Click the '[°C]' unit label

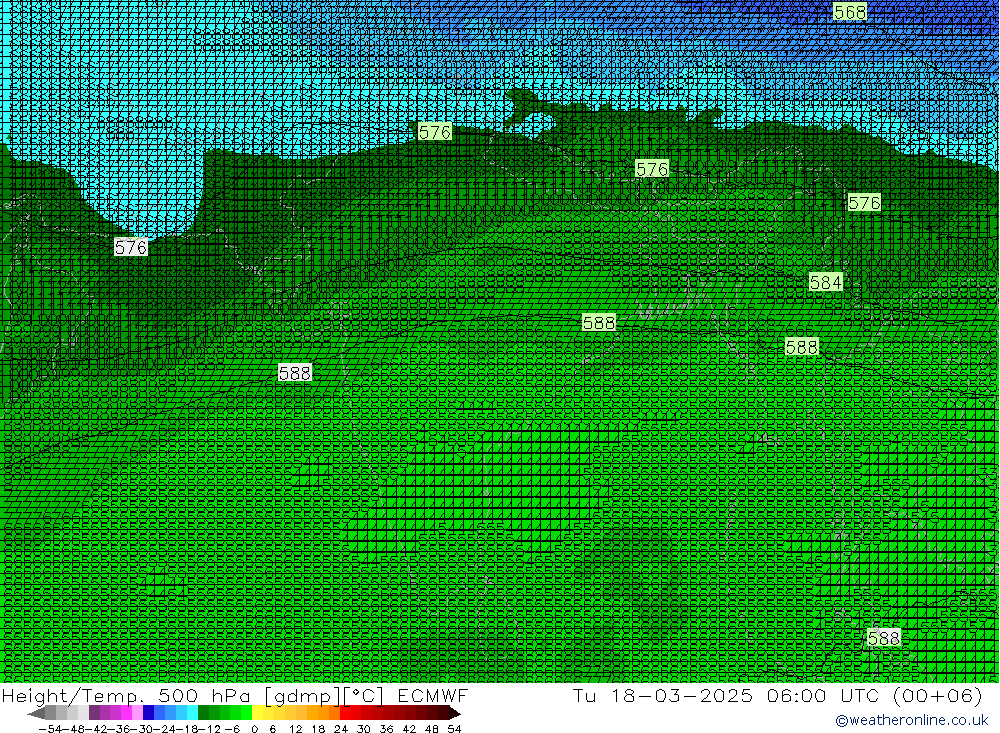[x=364, y=695]
